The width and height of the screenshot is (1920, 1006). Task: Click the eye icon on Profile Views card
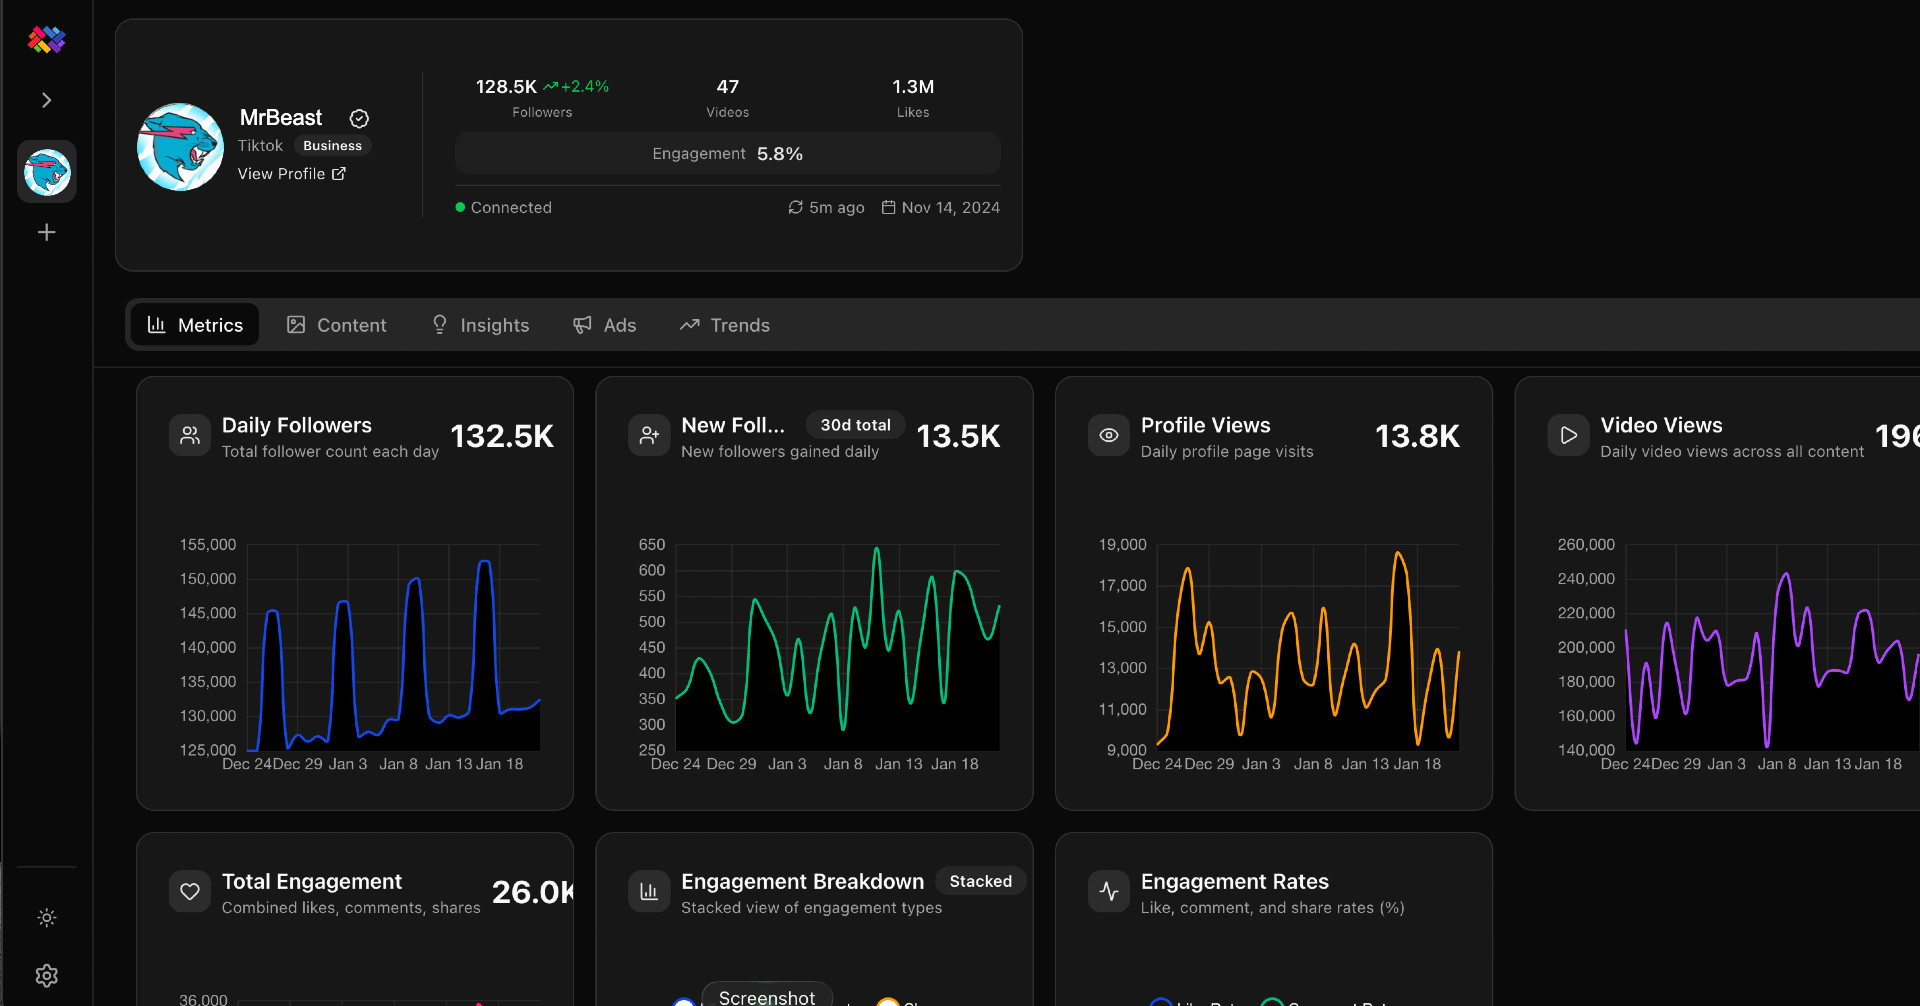point(1109,436)
